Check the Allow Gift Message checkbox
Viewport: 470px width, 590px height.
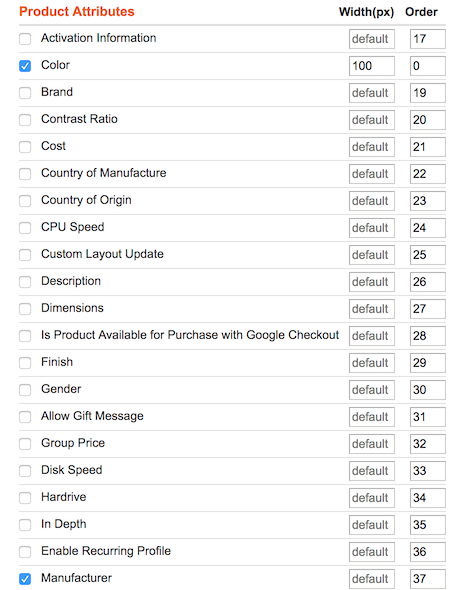click(x=25, y=417)
